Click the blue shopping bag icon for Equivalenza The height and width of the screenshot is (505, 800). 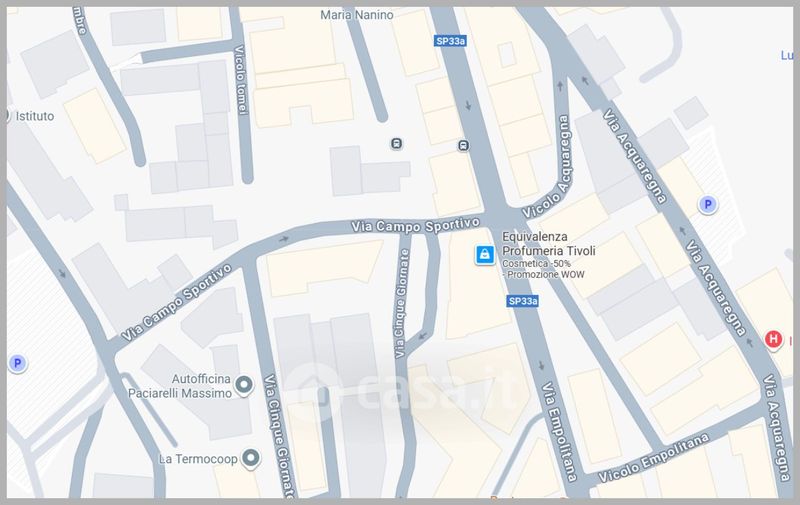[485, 255]
